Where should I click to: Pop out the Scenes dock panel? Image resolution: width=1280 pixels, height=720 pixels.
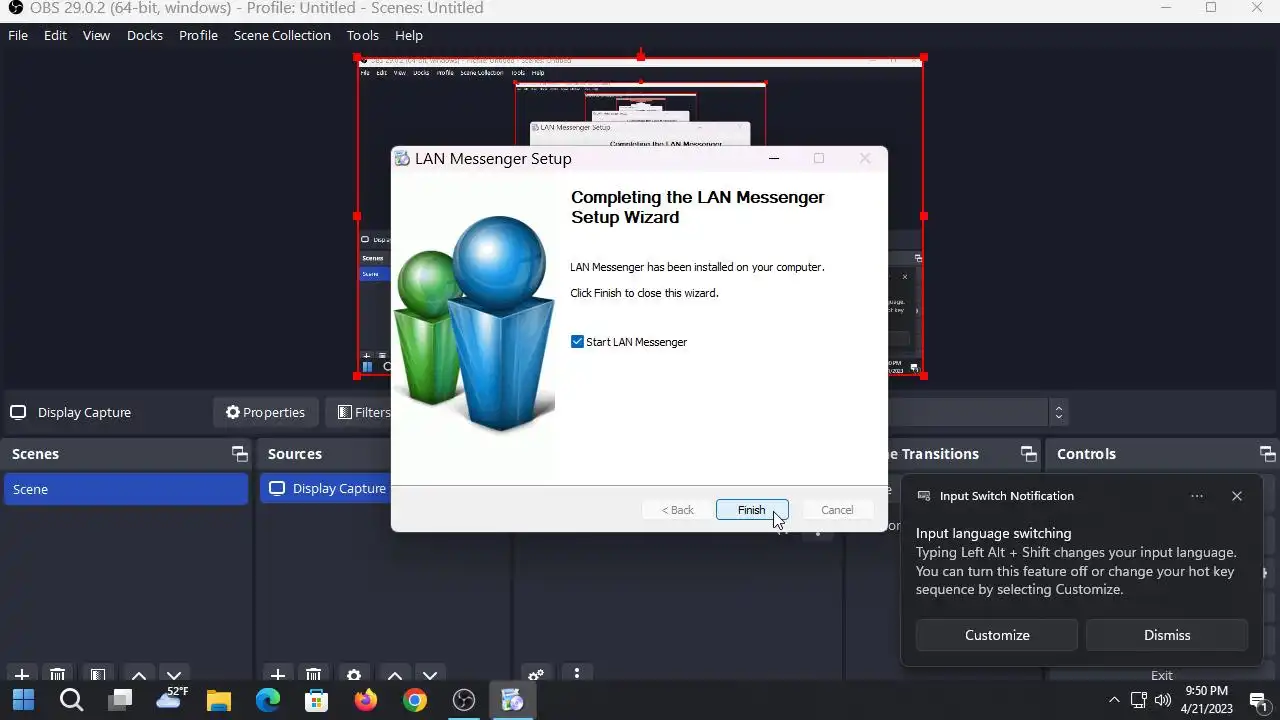click(x=239, y=454)
